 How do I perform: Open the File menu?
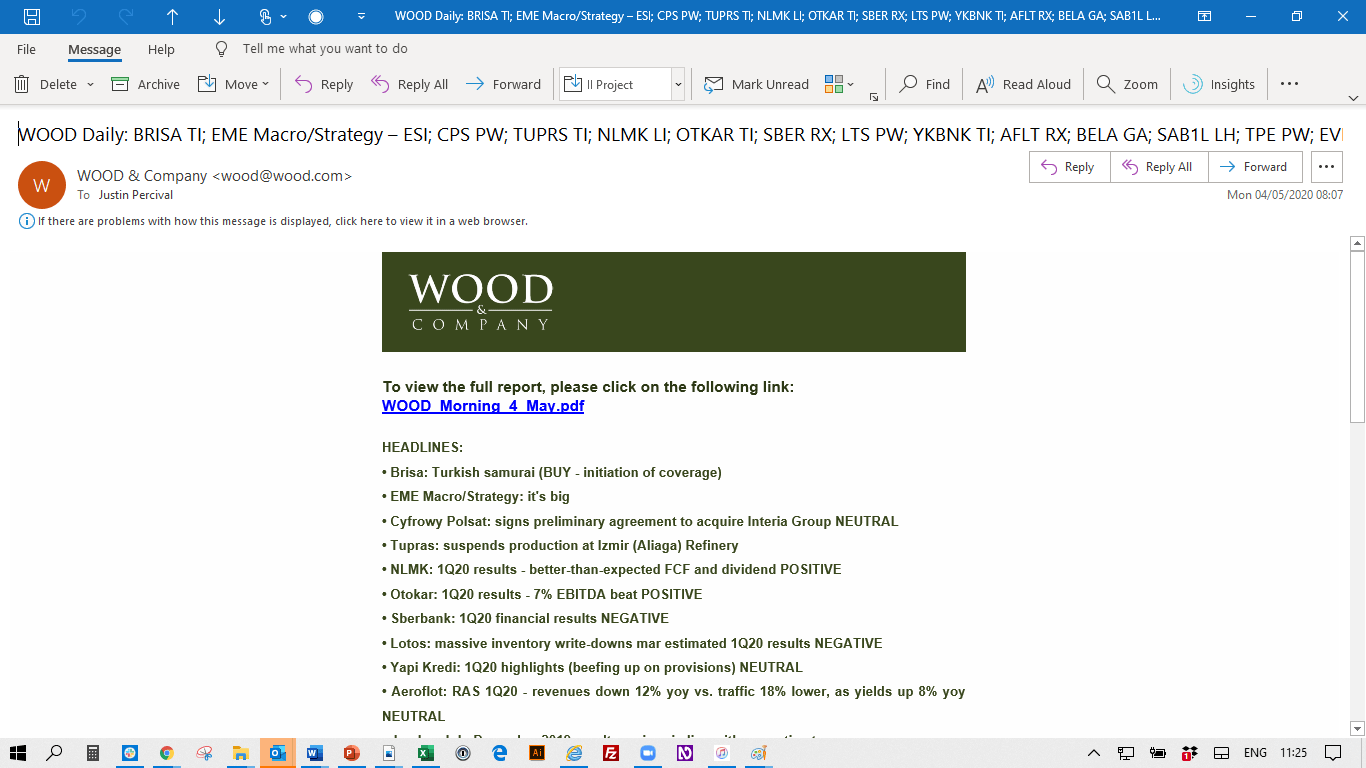[x=26, y=49]
